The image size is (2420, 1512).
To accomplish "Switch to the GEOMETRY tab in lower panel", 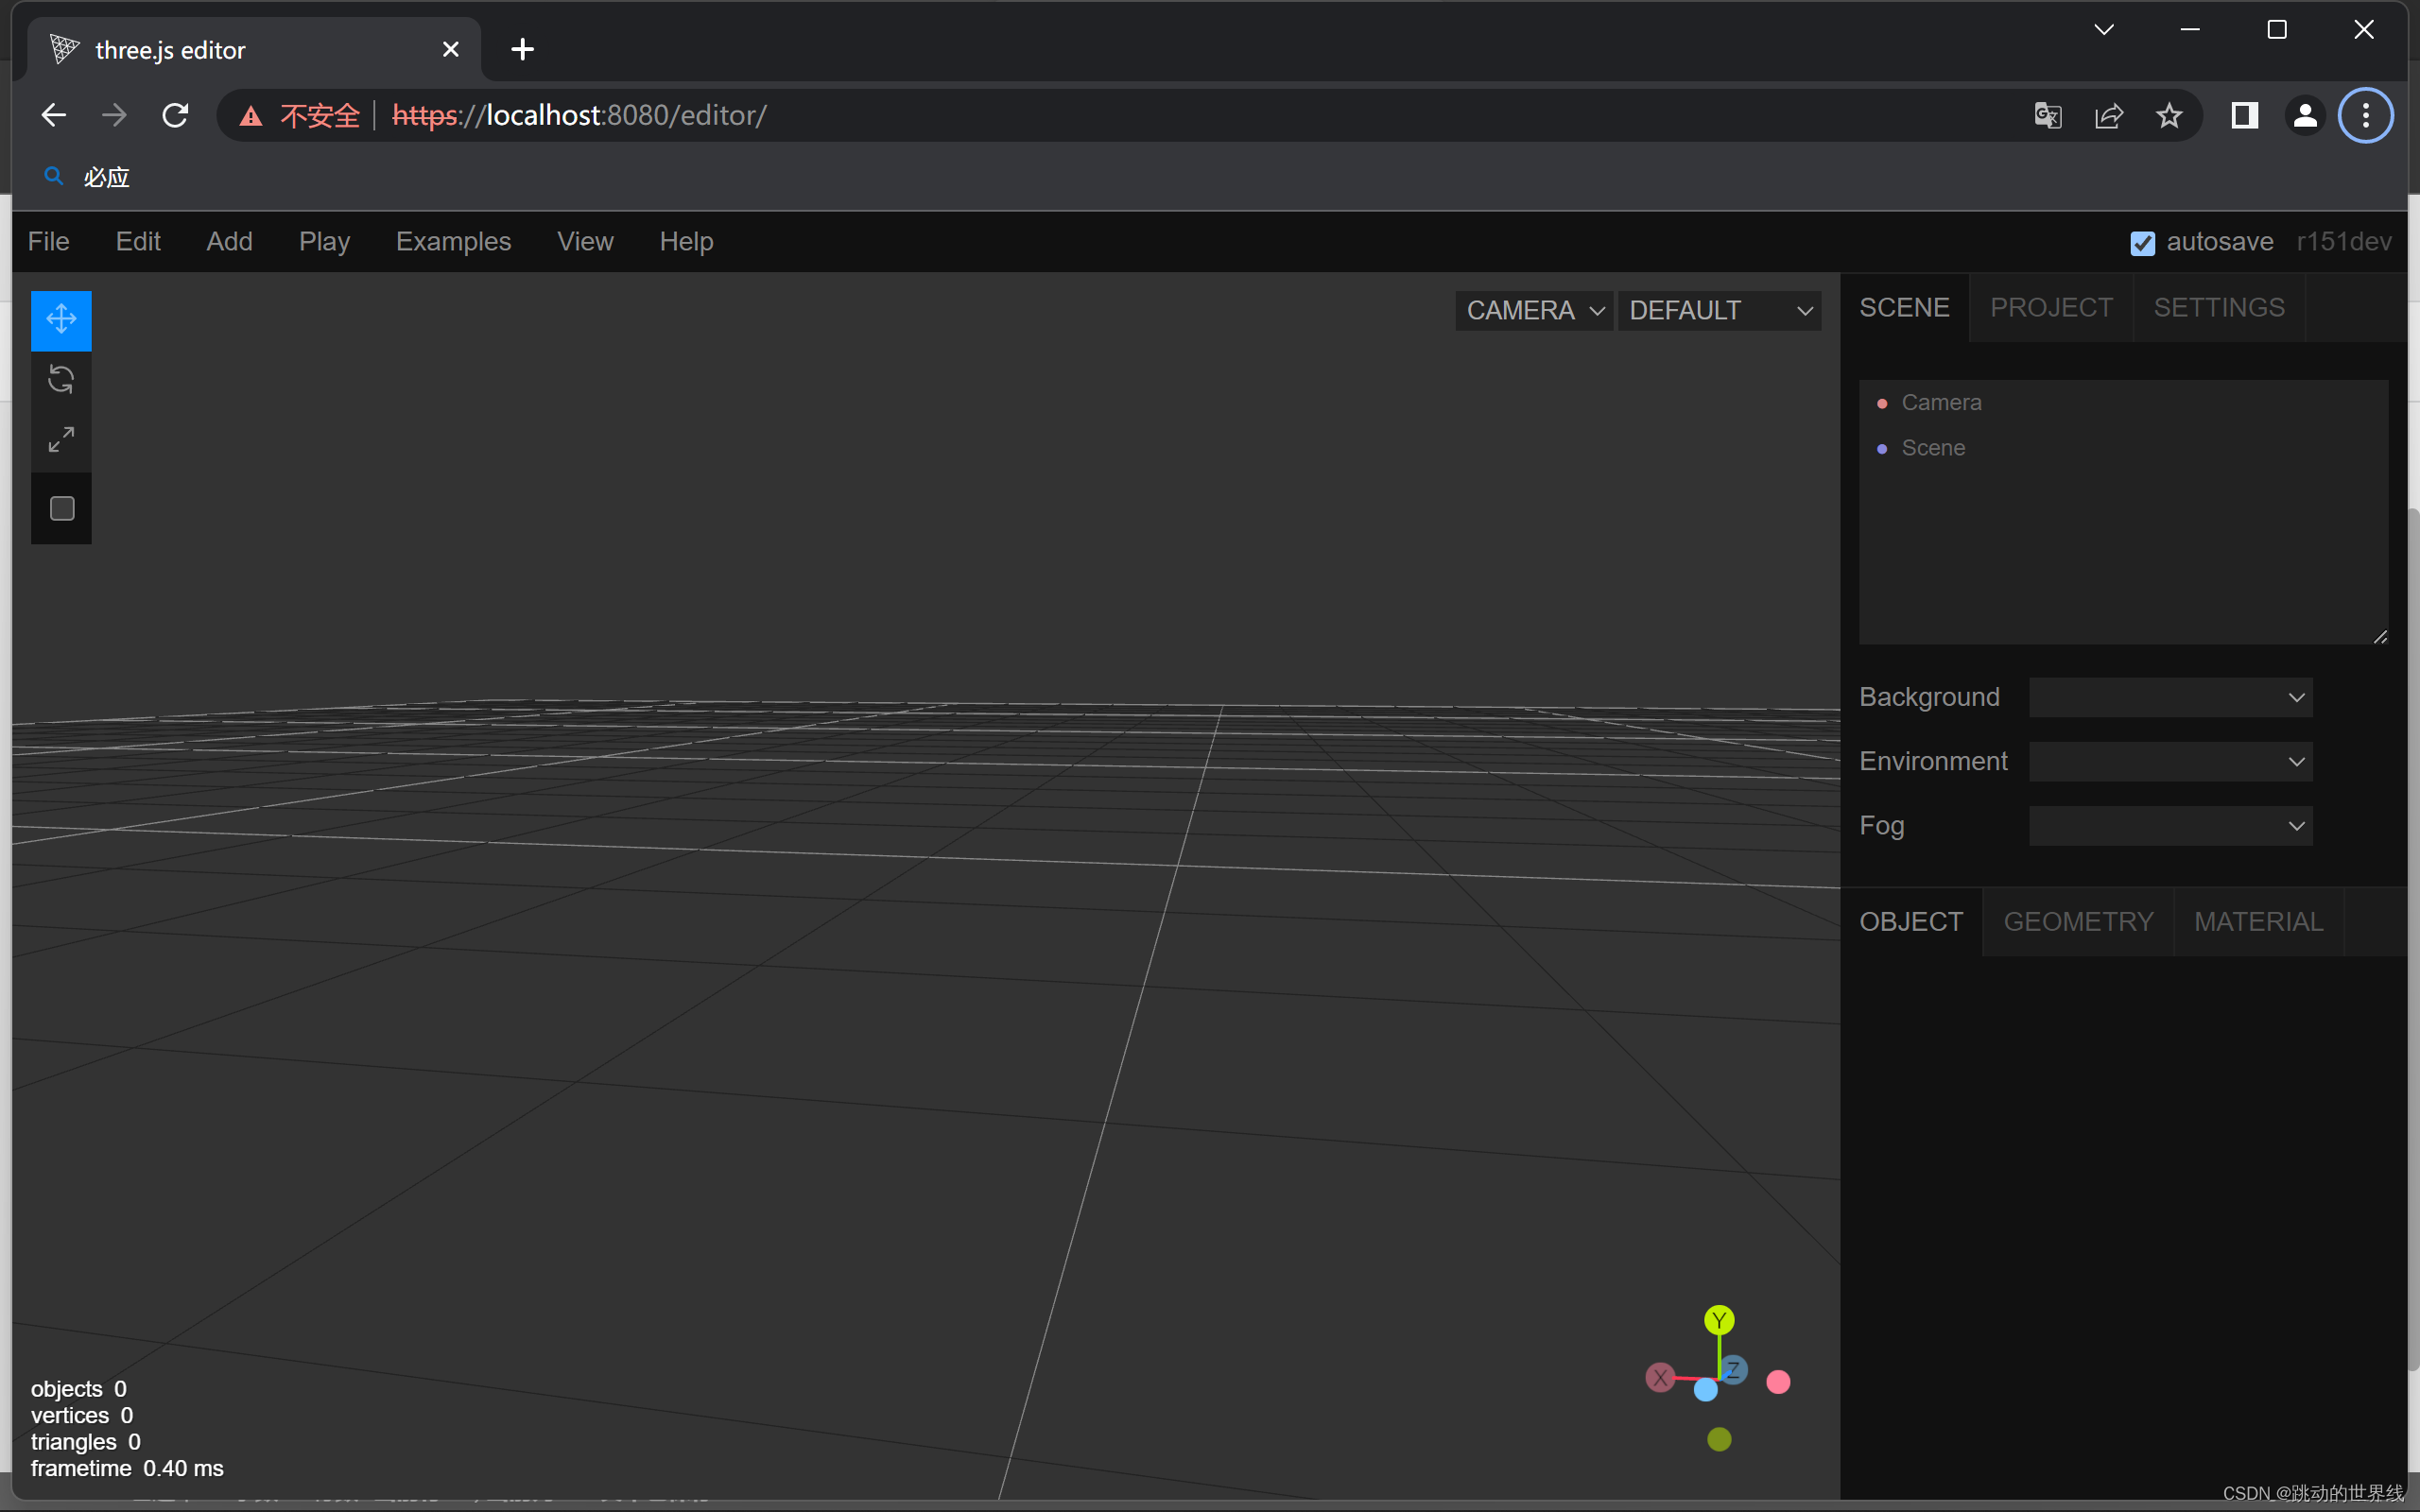I will 2077,921.
